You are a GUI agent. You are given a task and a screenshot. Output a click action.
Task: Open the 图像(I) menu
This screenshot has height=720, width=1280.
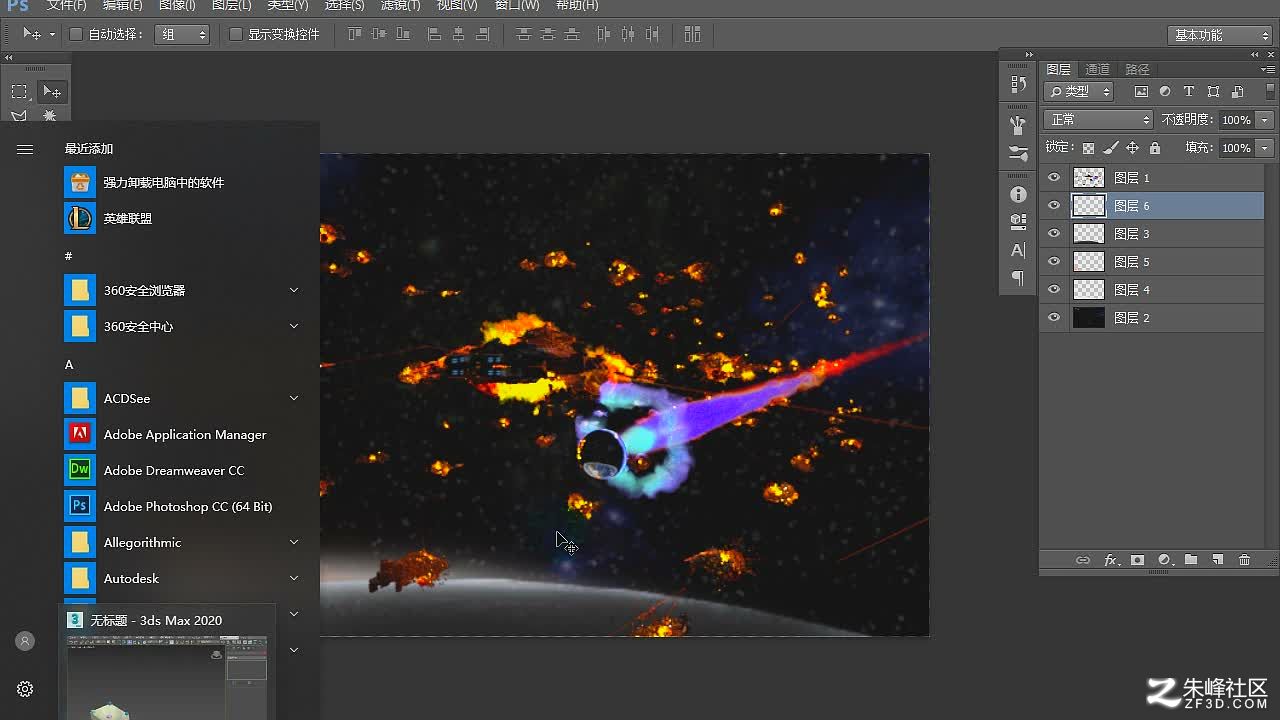coord(177,5)
